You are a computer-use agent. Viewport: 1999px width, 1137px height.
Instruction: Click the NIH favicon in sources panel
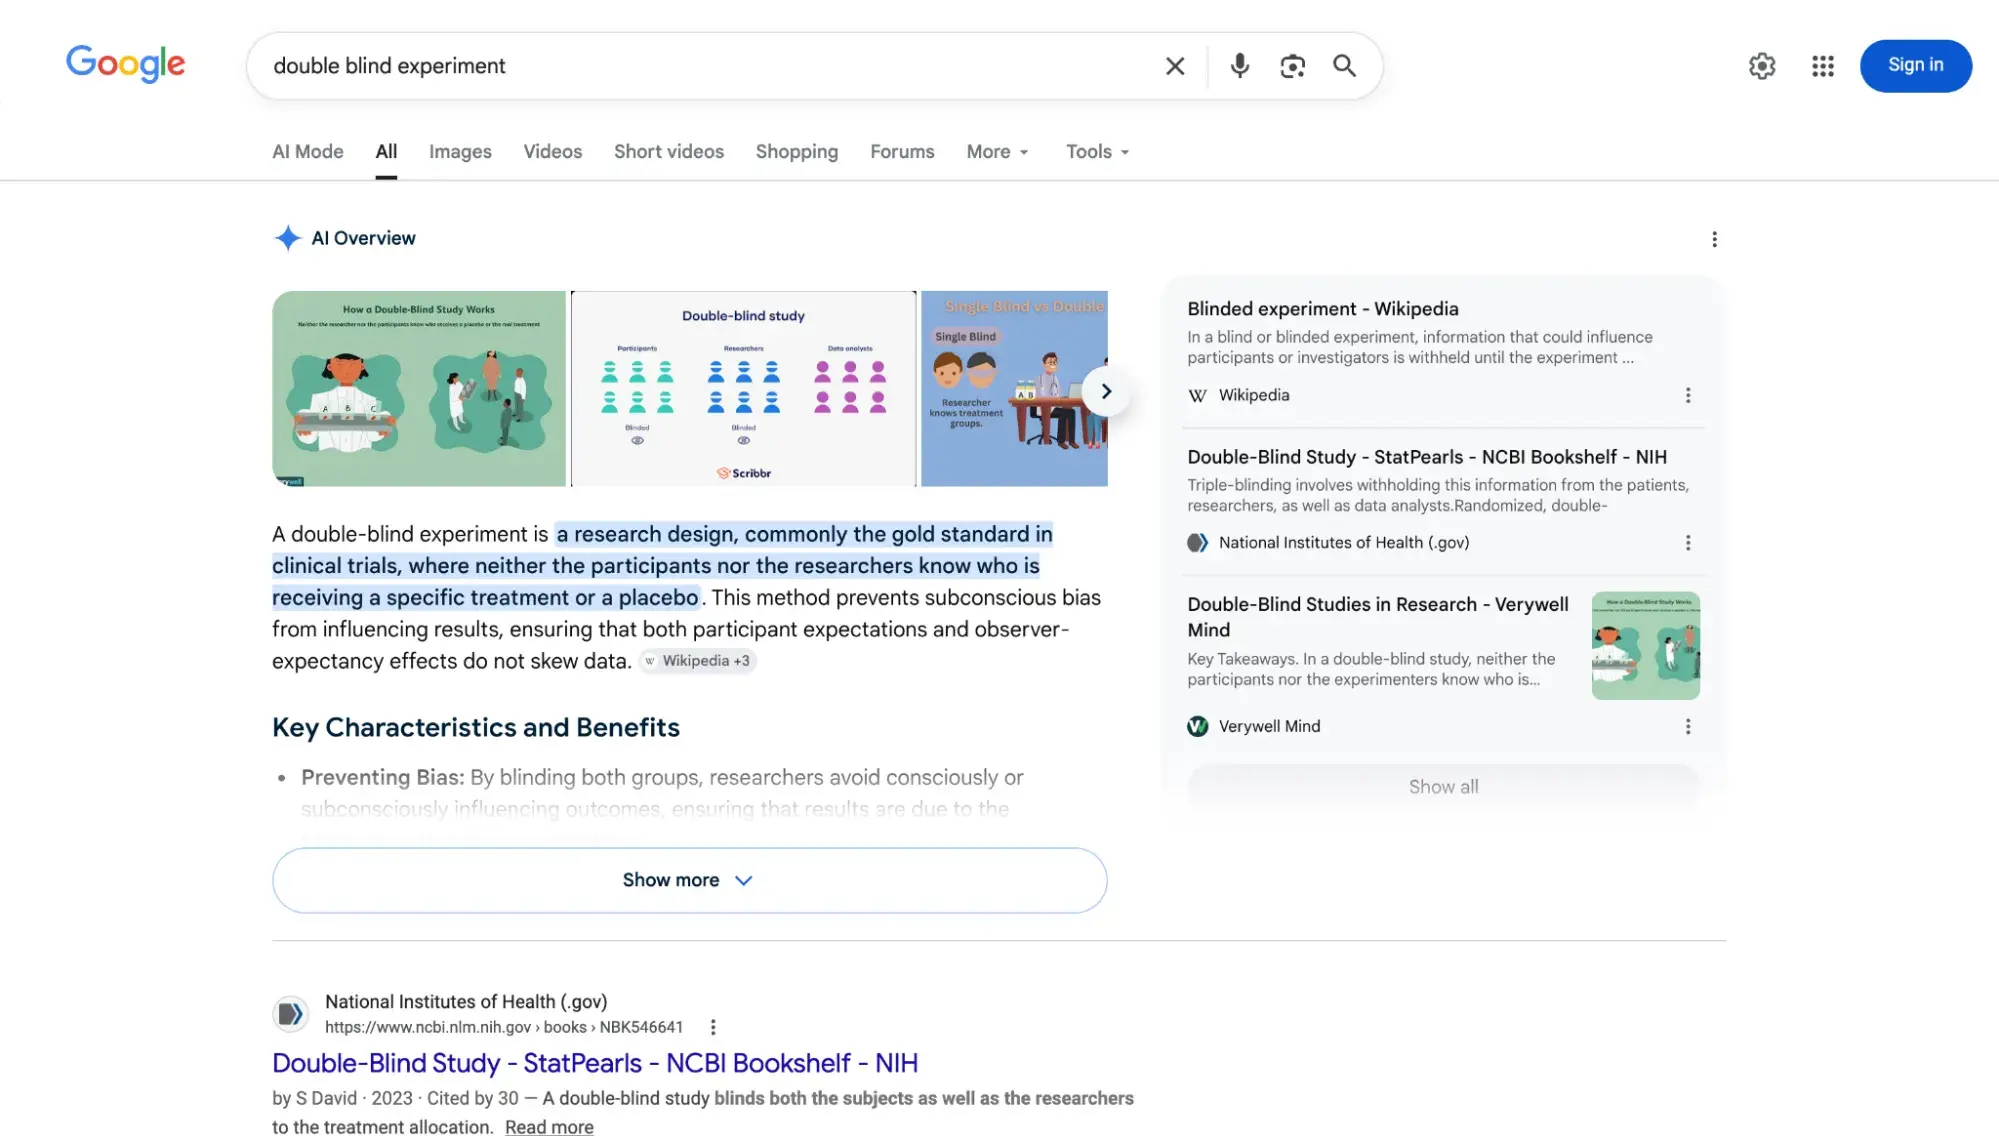pos(1197,542)
